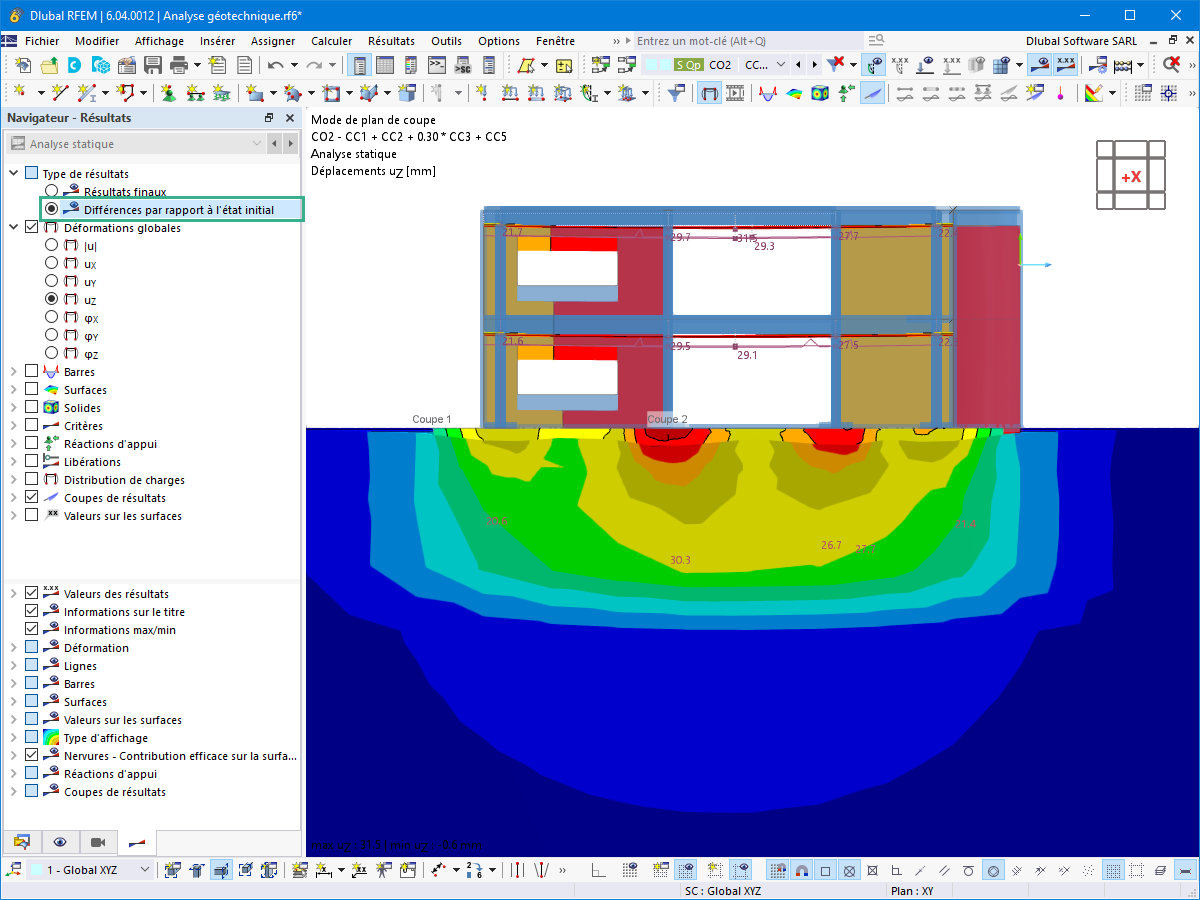
Task: Toggle the result sections icon in toolbar
Action: click(872, 93)
